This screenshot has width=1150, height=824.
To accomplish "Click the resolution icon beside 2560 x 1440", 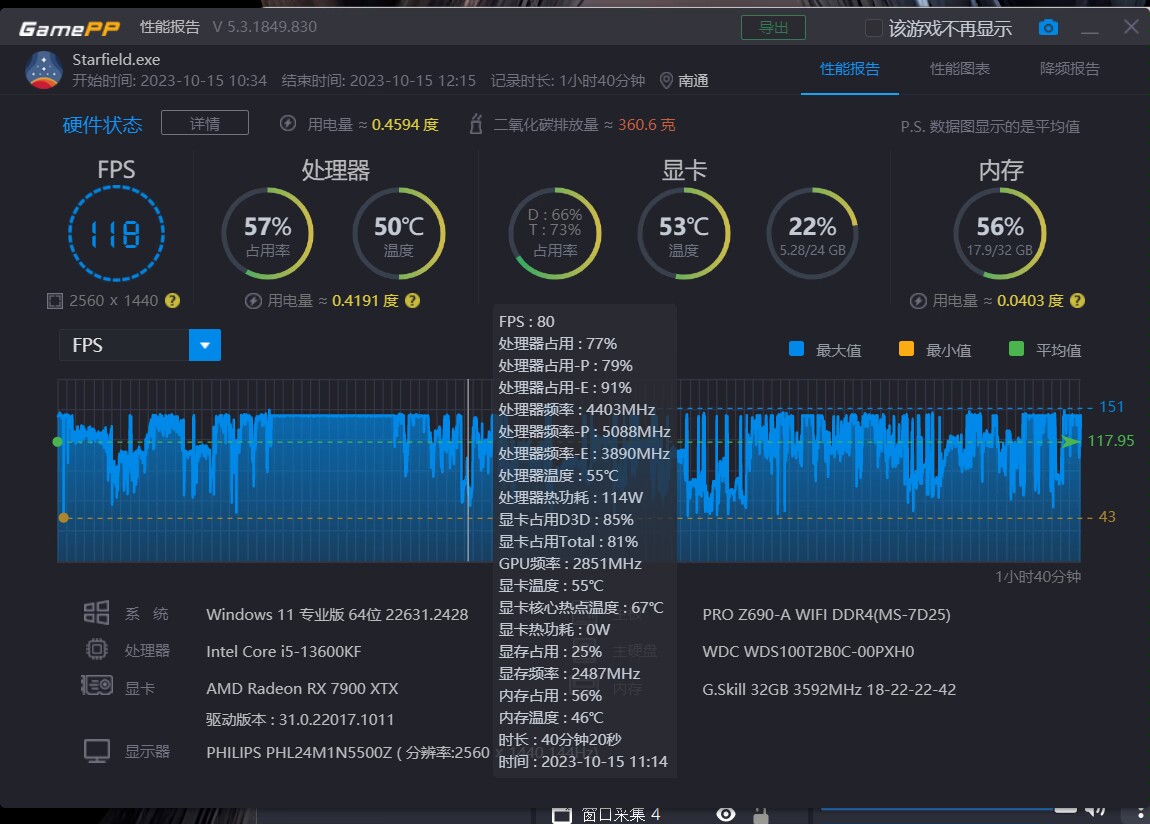I will click(55, 301).
